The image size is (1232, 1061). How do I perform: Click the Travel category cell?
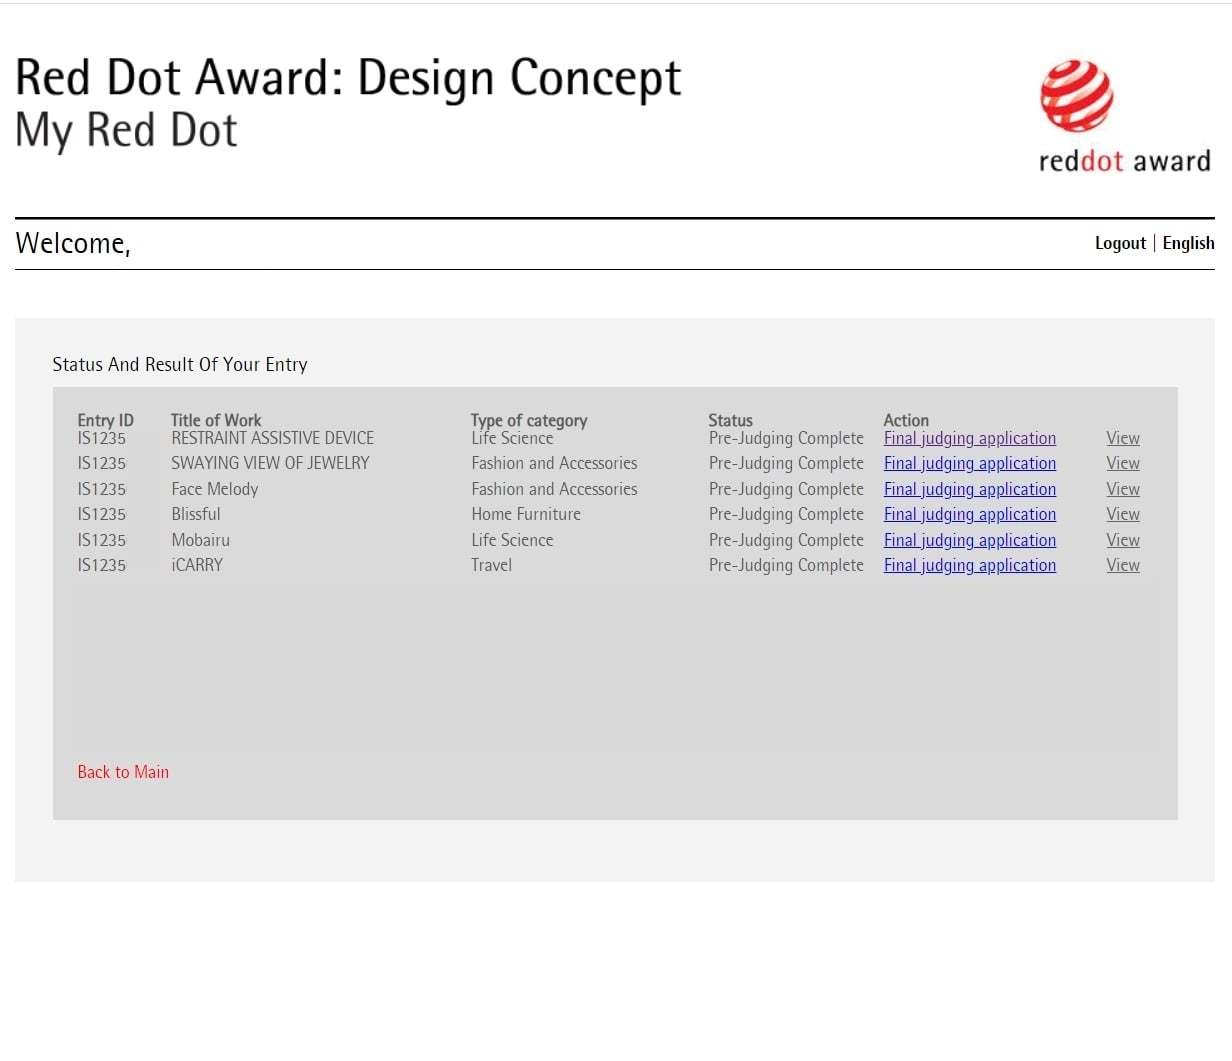tap(492, 565)
